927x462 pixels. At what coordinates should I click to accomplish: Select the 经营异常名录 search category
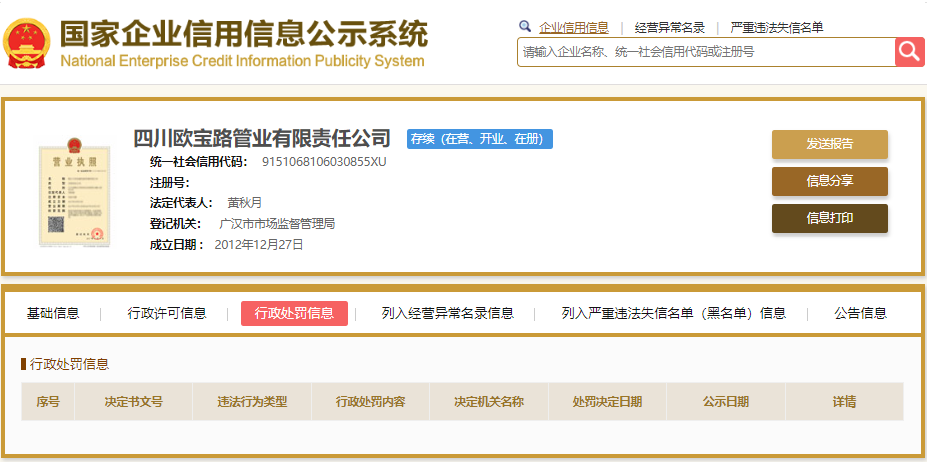(x=670, y=27)
